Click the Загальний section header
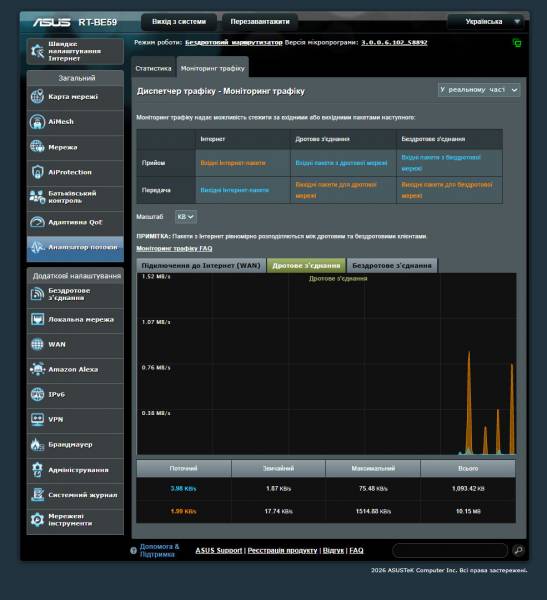The image size is (547, 600). [x=75, y=78]
